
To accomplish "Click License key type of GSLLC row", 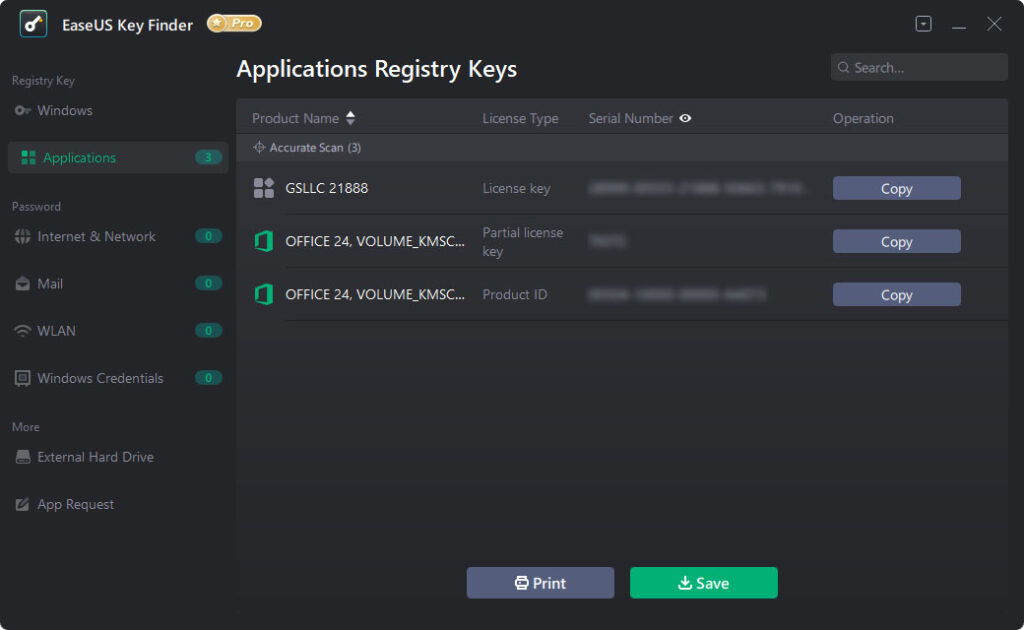I will (516, 188).
